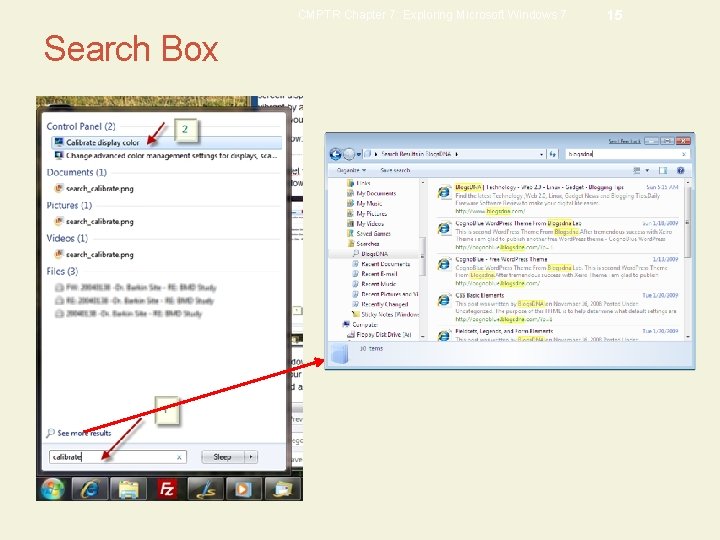
Task: Open Windows Explorer folder taskbar icon
Action: pyautogui.click(x=129, y=489)
